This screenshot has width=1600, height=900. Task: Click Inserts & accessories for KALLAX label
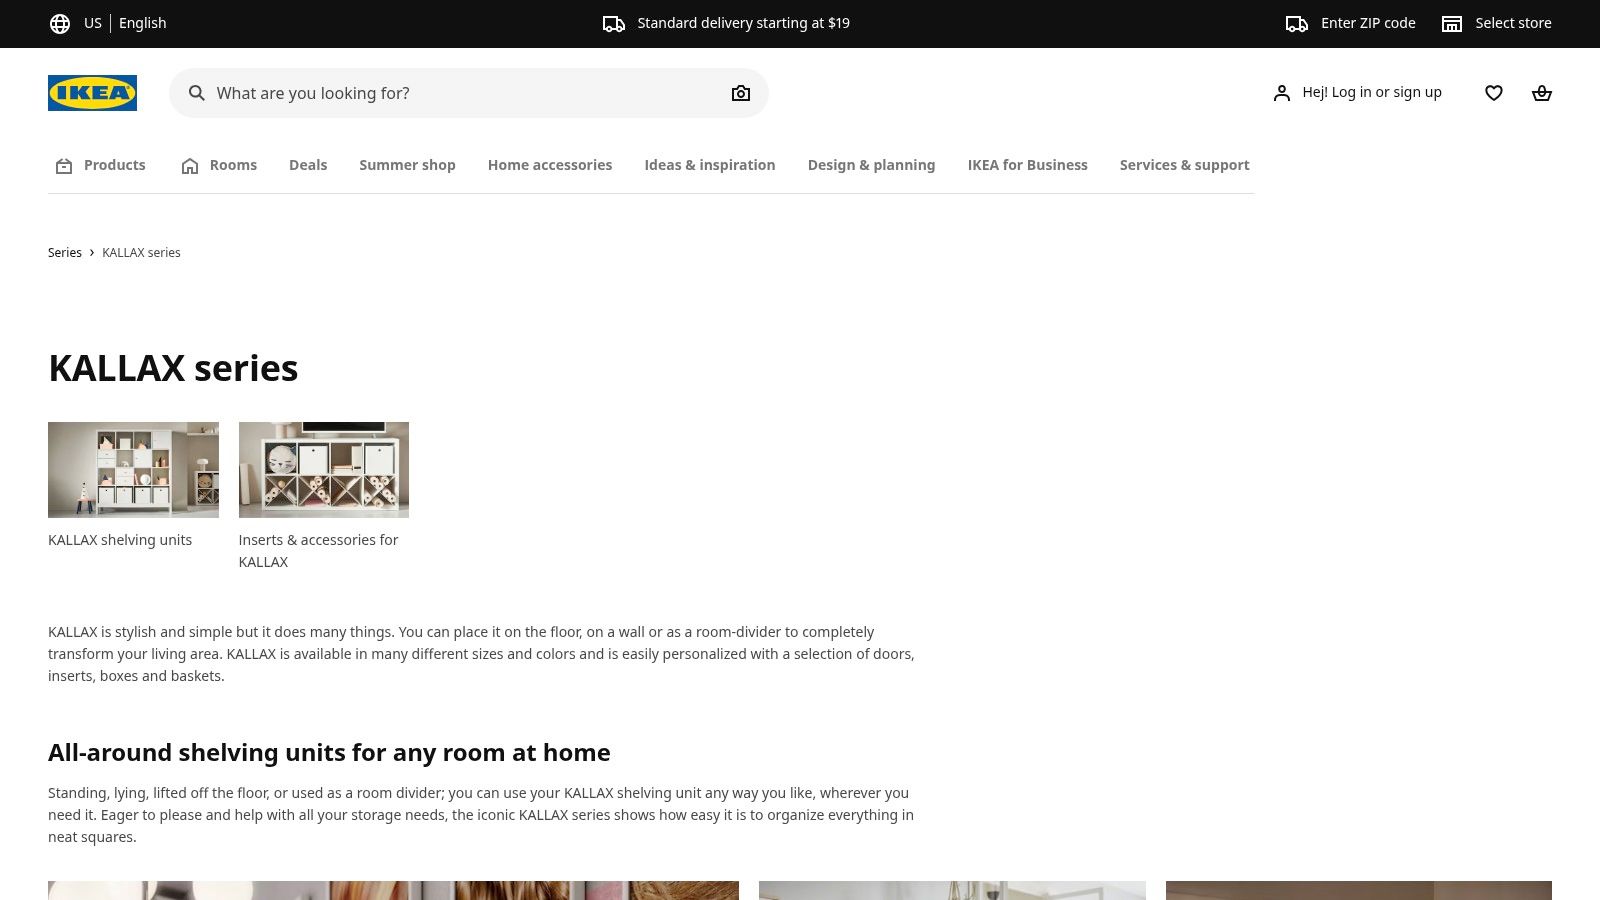pyautogui.click(x=318, y=551)
